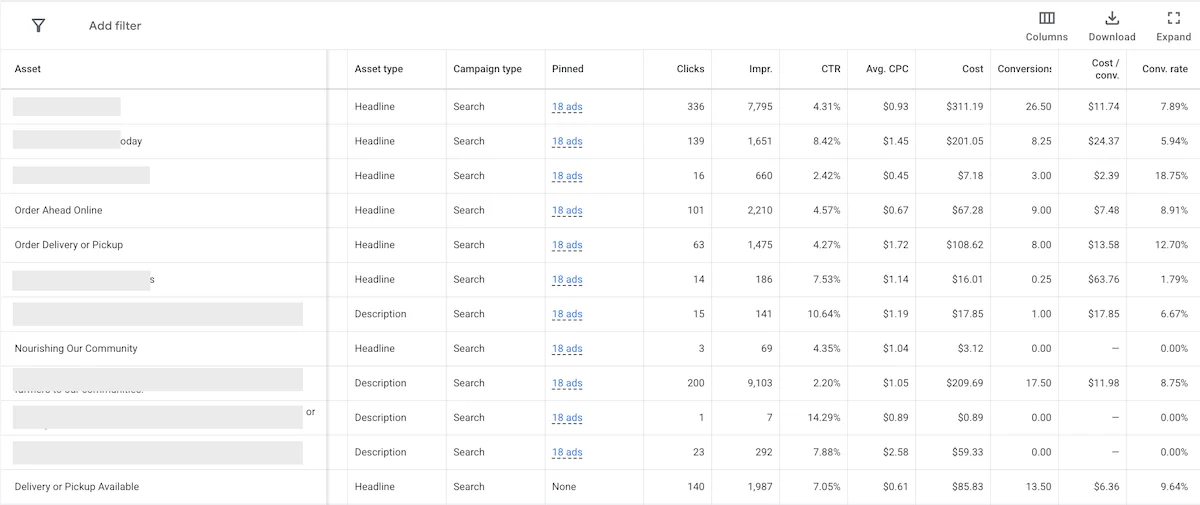Open 18 ads link for Order Ahead Online

[567, 210]
